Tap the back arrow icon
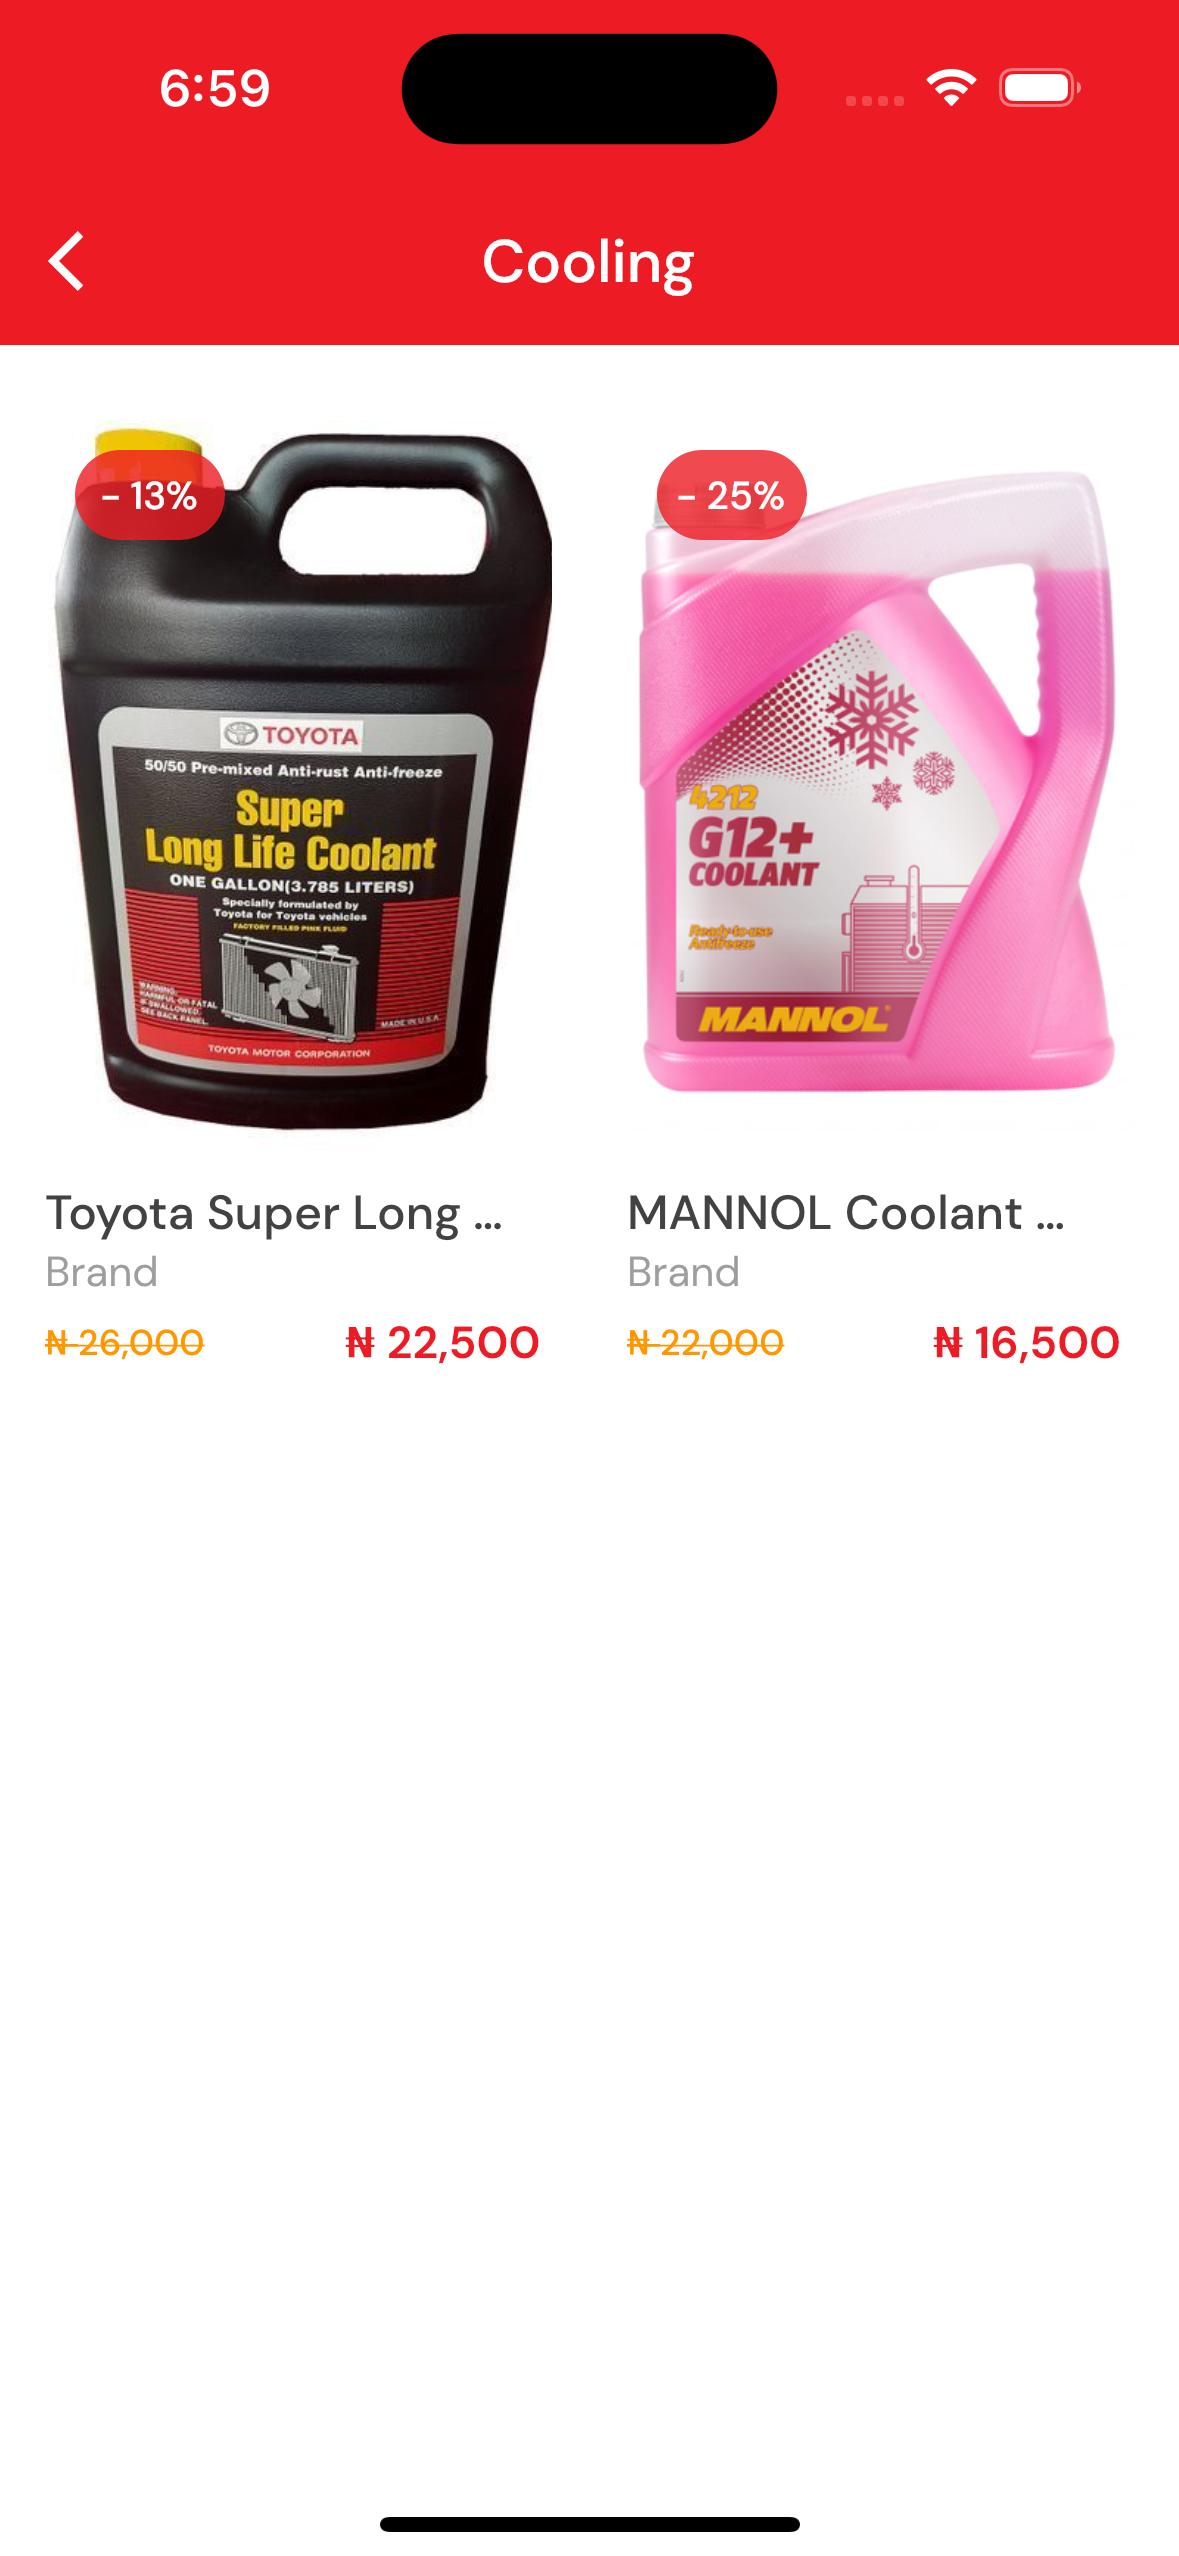This screenshot has width=1179, height=2556. (66, 262)
